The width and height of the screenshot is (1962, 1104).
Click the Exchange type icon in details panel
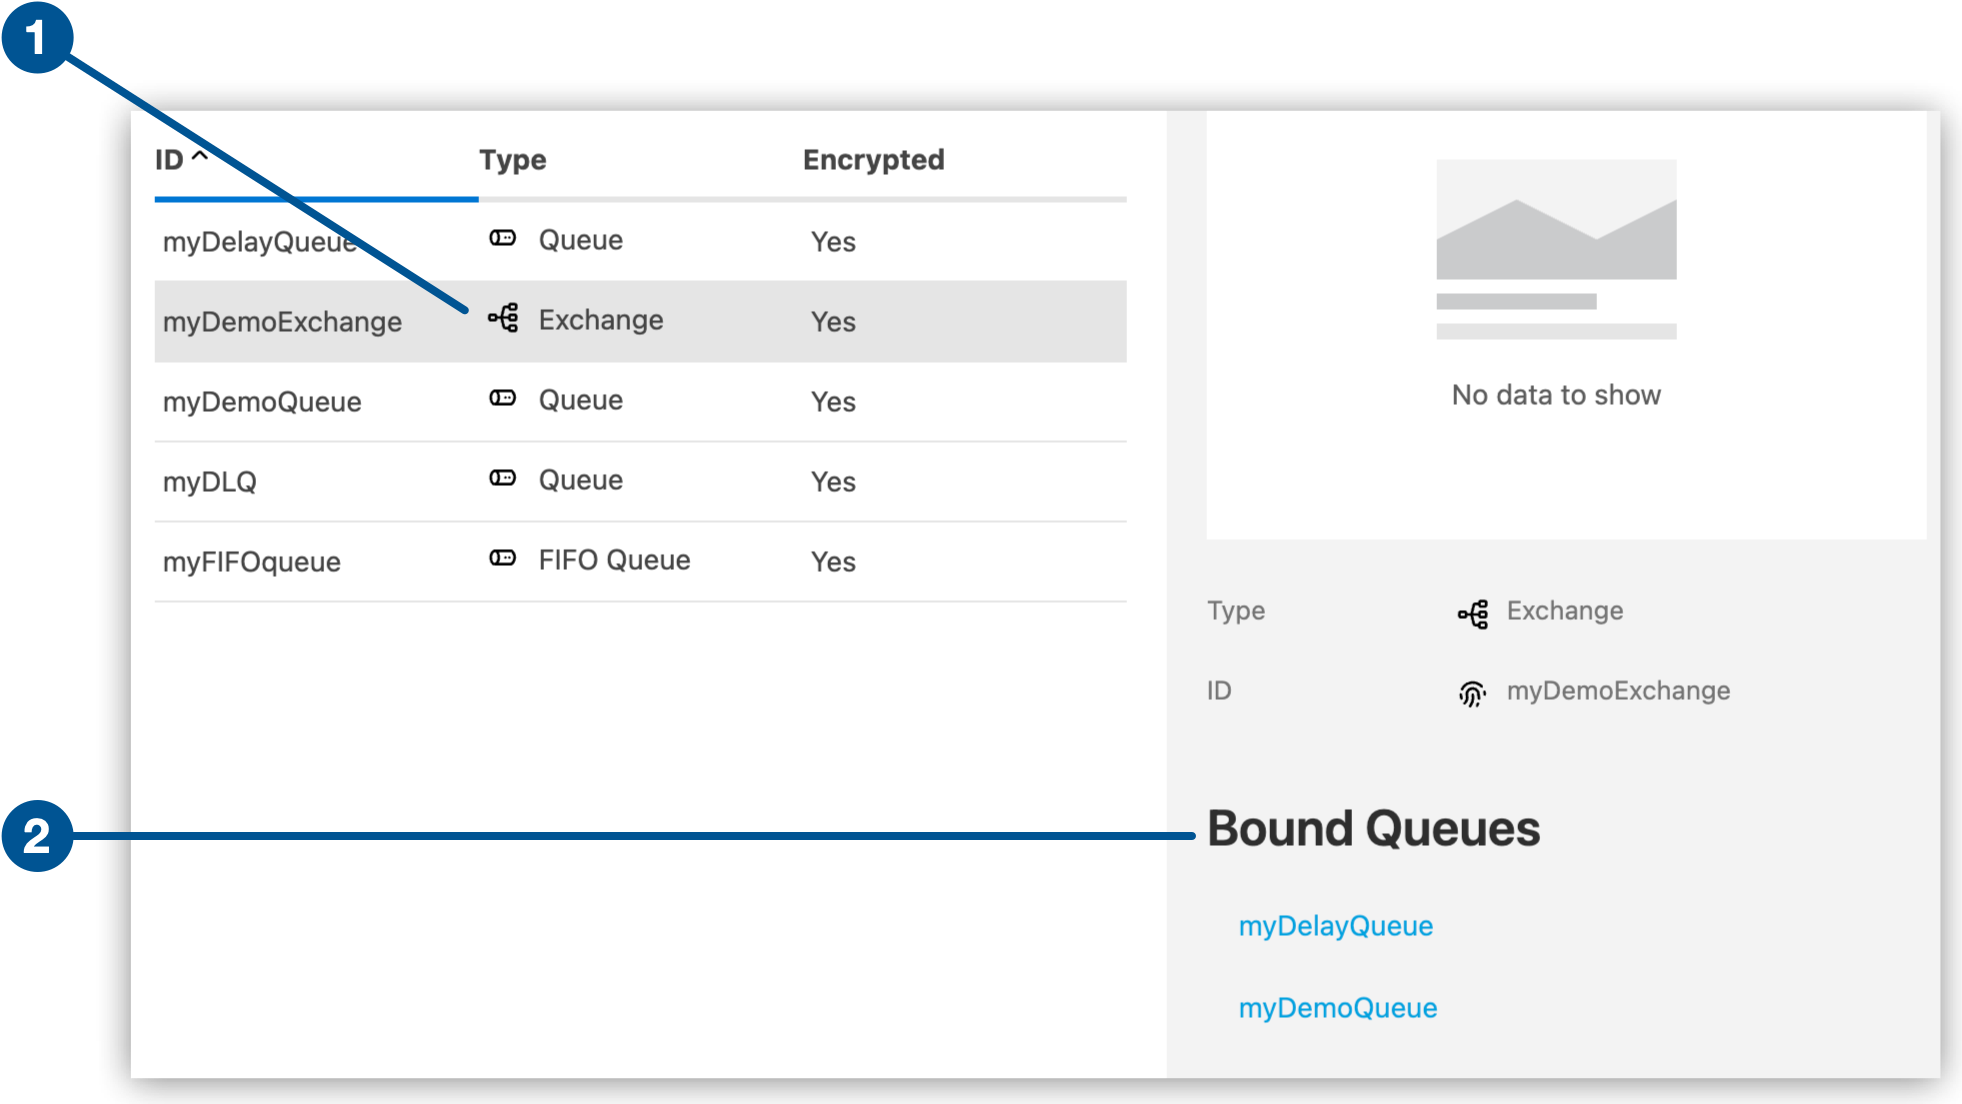1472,610
